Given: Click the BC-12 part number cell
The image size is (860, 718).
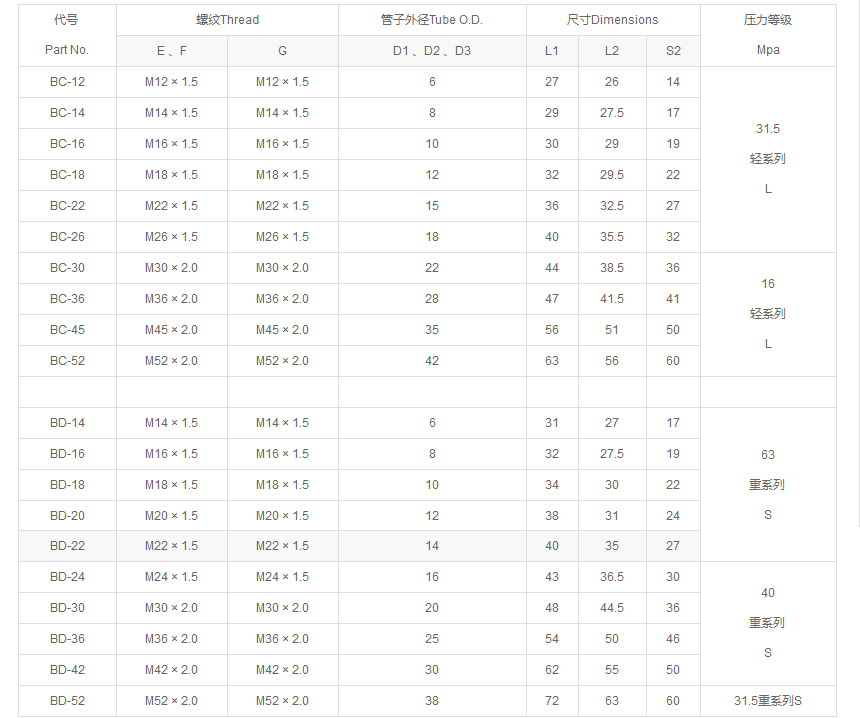Looking at the screenshot, I should 67,82.
